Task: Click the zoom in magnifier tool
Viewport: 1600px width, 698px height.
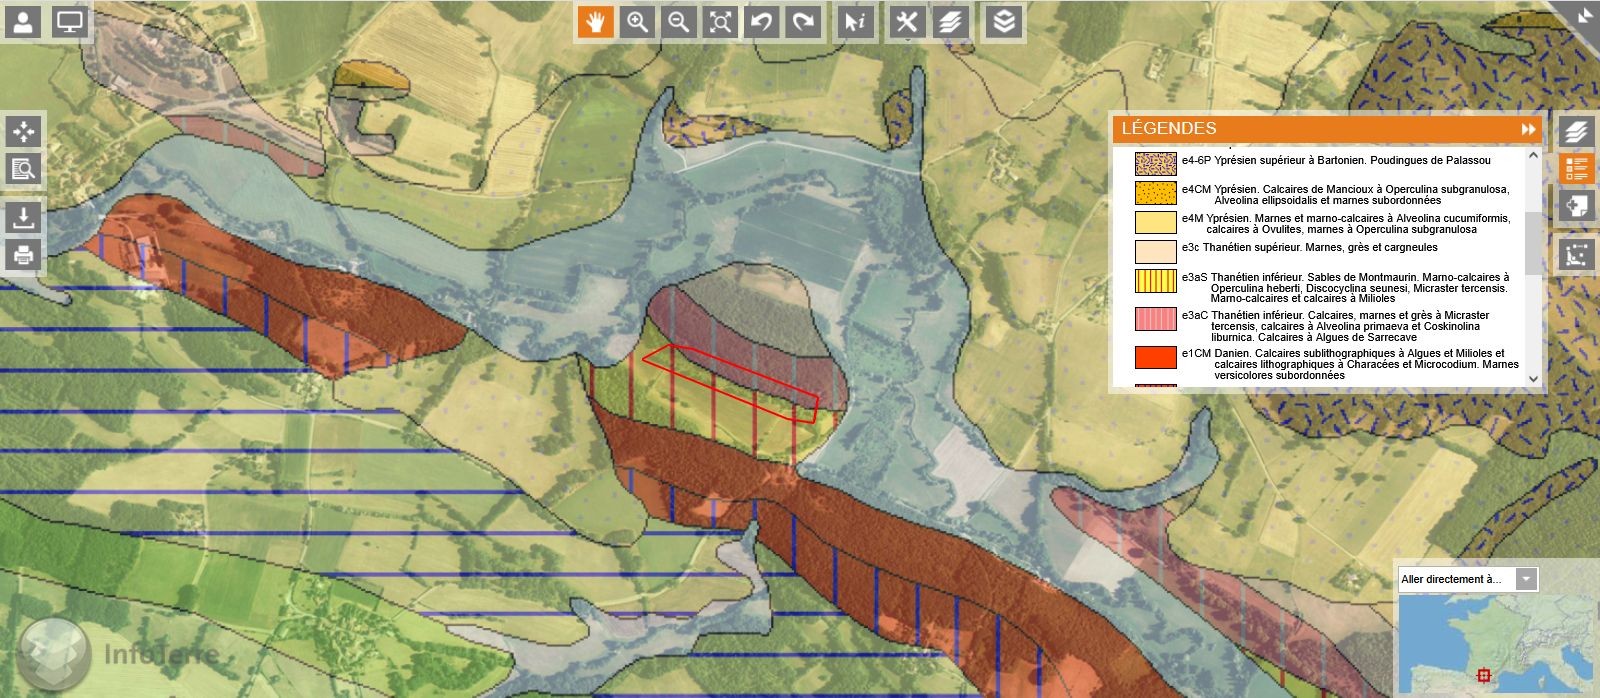Action: pyautogui.click(x=637, y=22)
